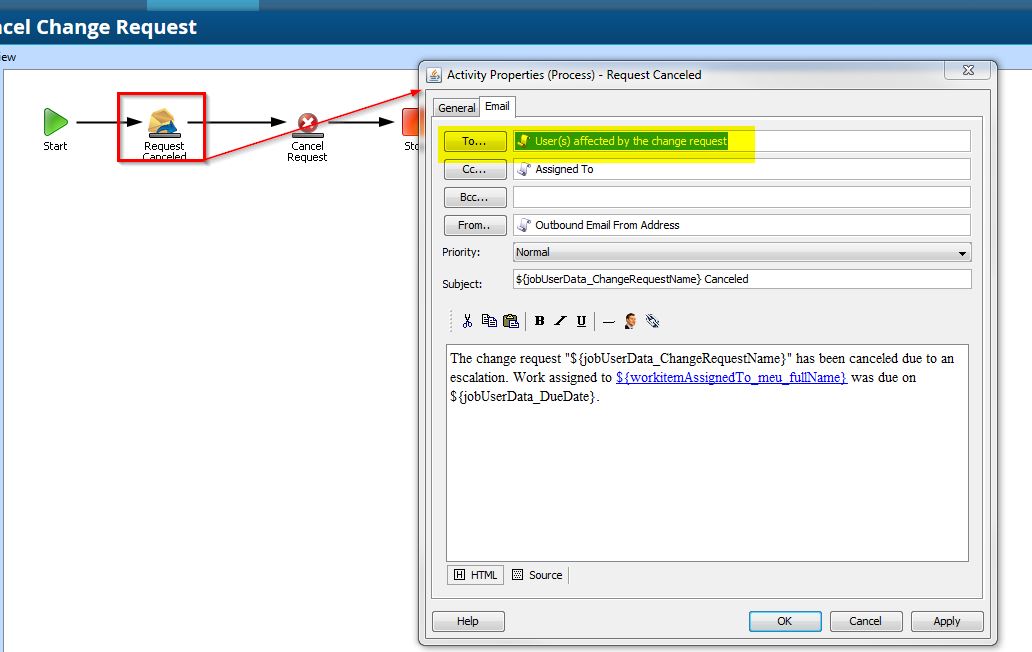Image resolution: width=1032 pixels, height=652 pixels.
Task: Switch to the General tab
Action: [x=457, y=107]
